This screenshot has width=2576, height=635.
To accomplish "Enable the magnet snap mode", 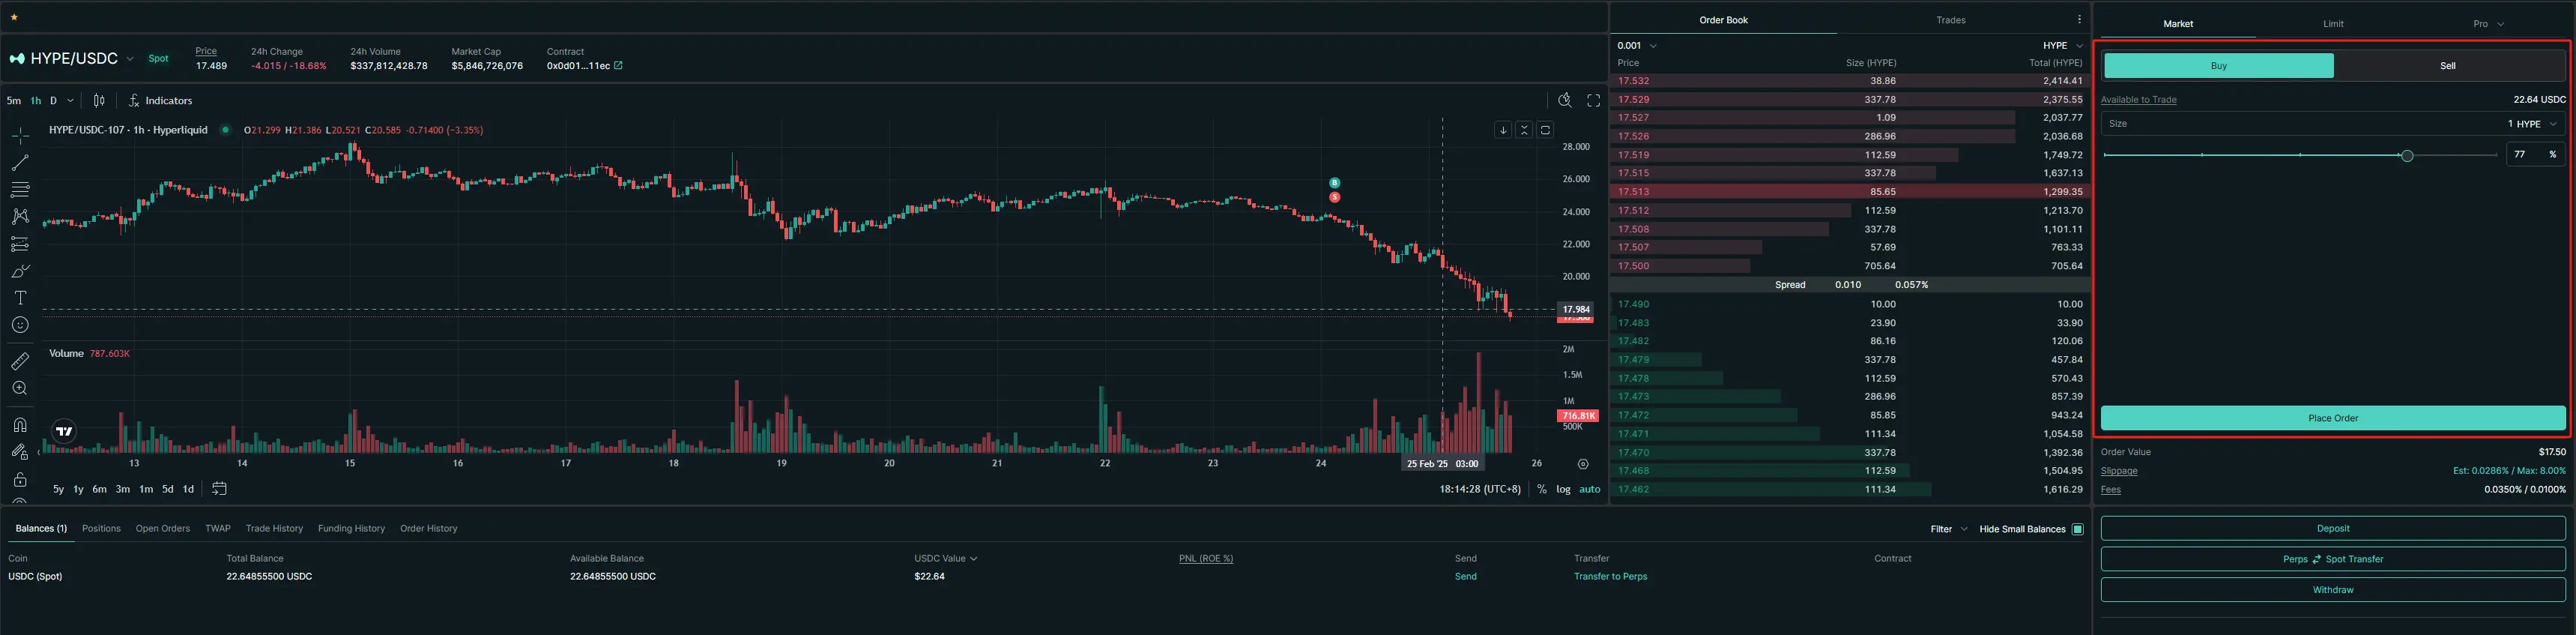I will 20,425.
